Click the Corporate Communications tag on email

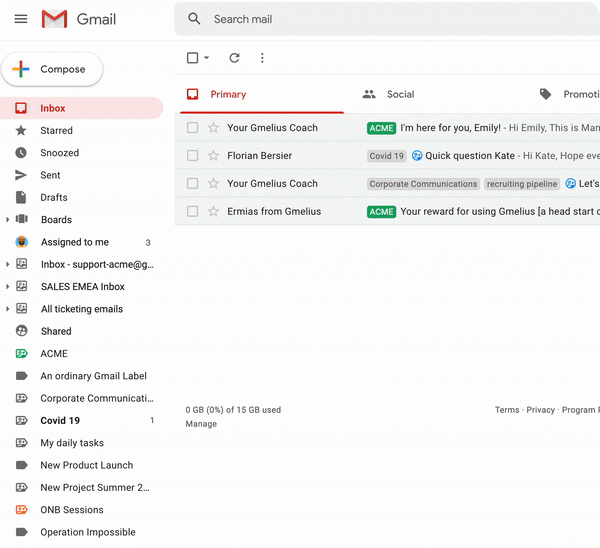[423, 184]
